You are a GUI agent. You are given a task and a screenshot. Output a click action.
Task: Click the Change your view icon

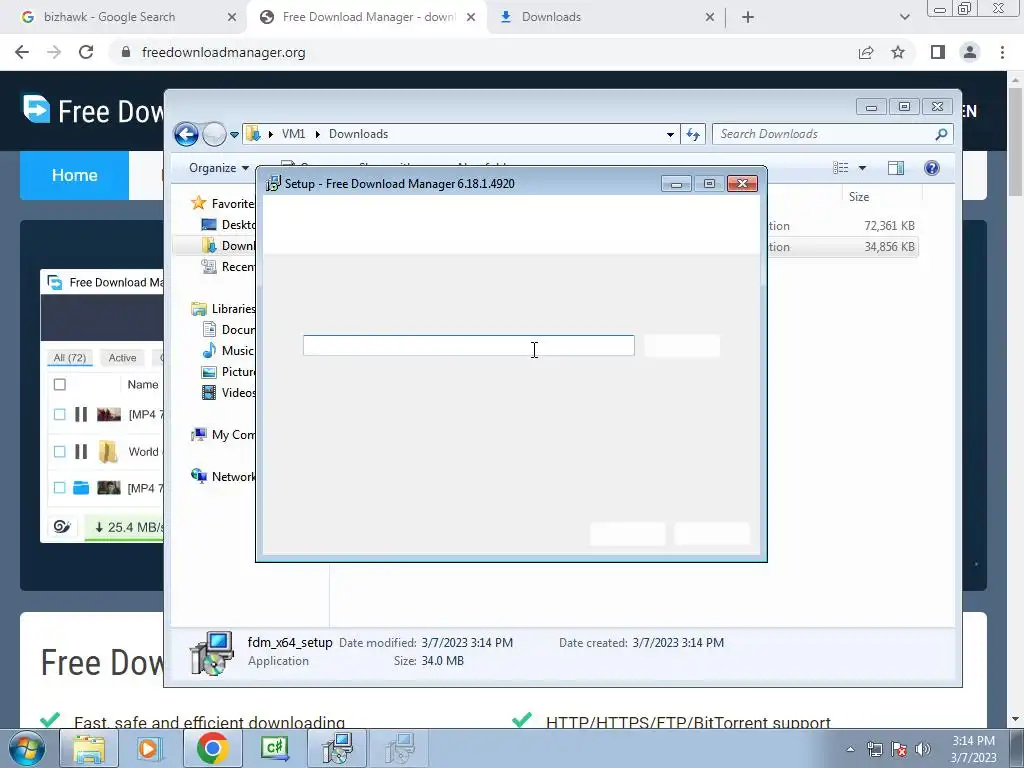pyautogui.click(x=840, y=168)
